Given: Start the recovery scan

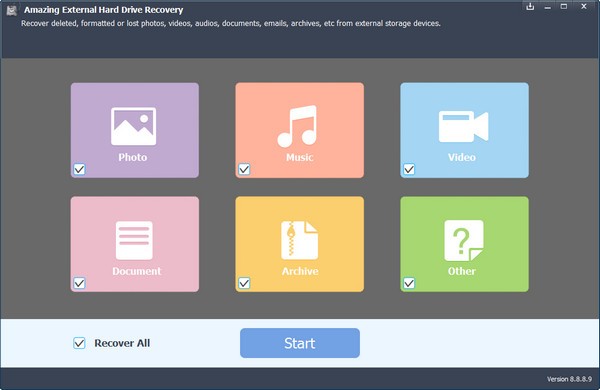Looking at the screenshot, I should (x=300, y=343).
